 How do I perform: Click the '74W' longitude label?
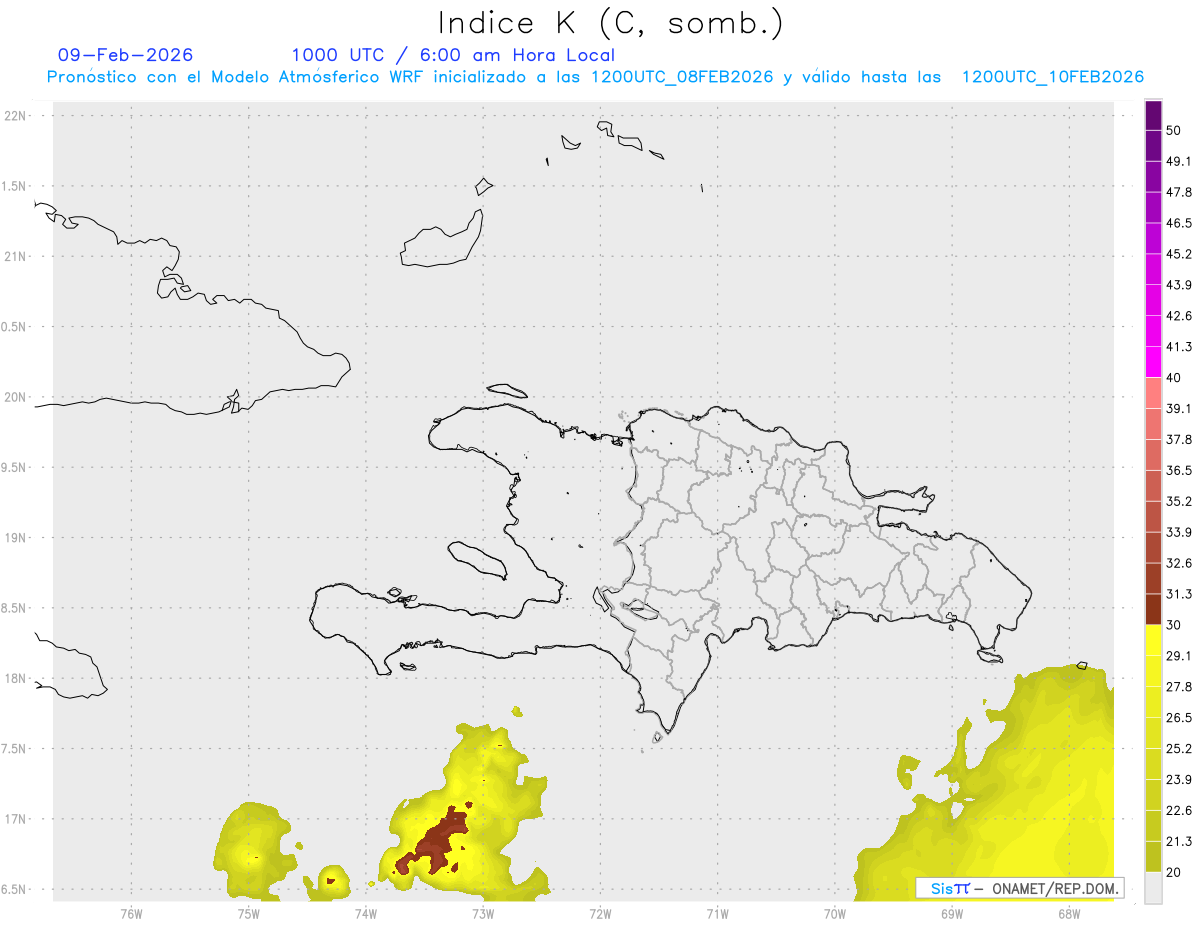coord(365,913)
